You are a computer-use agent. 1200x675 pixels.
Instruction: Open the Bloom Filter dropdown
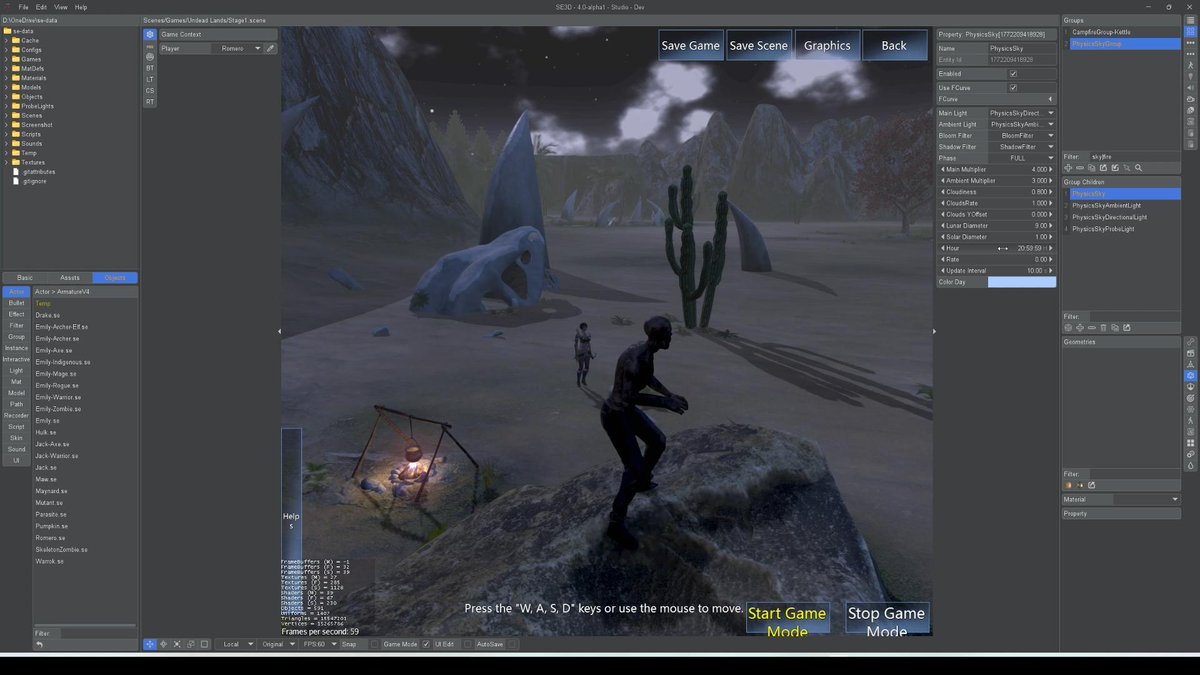point(1022,135)
